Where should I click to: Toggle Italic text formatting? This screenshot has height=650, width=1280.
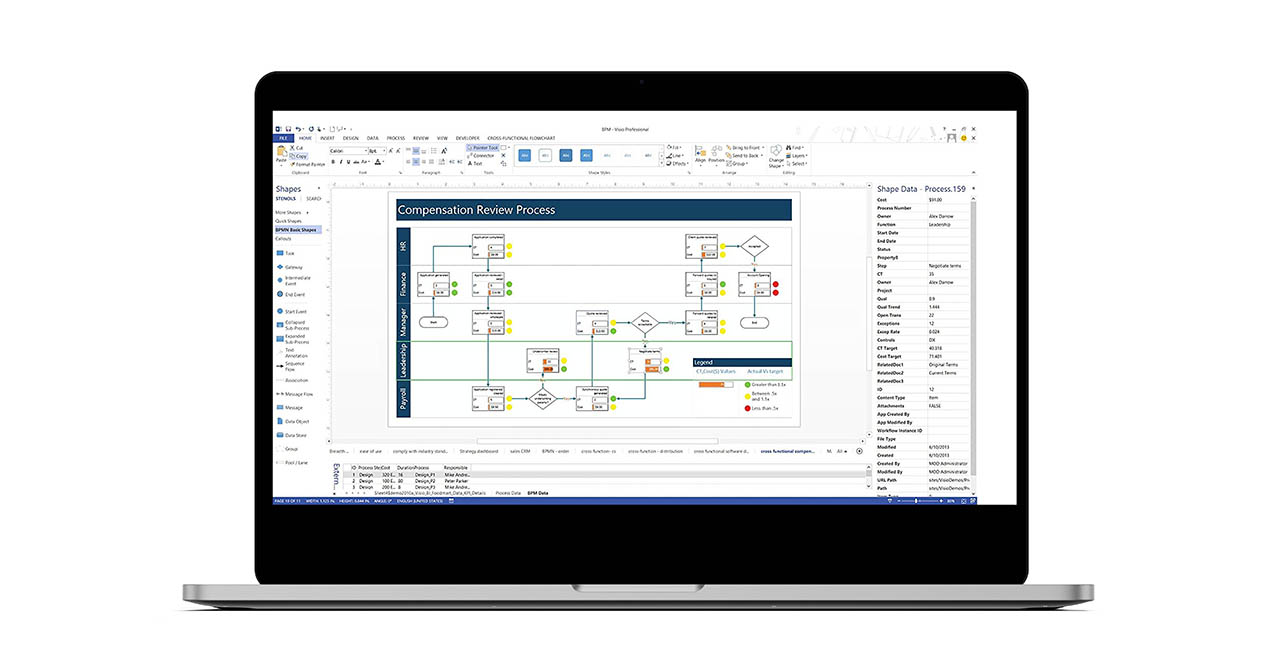(x=341, y=161)
